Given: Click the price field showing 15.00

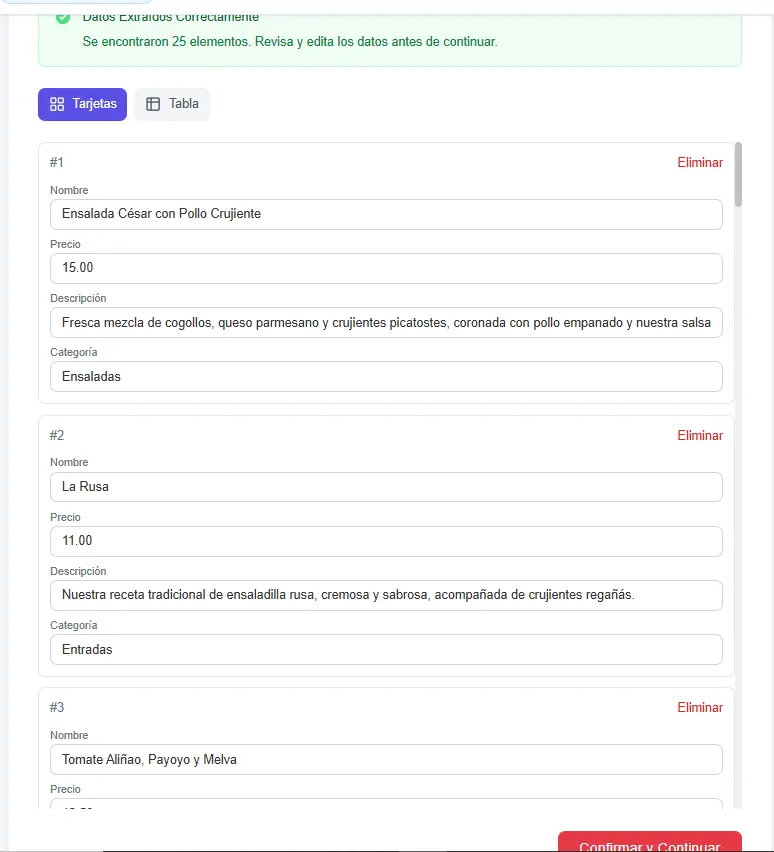Looking at the screenshot, I should point(386,268).
